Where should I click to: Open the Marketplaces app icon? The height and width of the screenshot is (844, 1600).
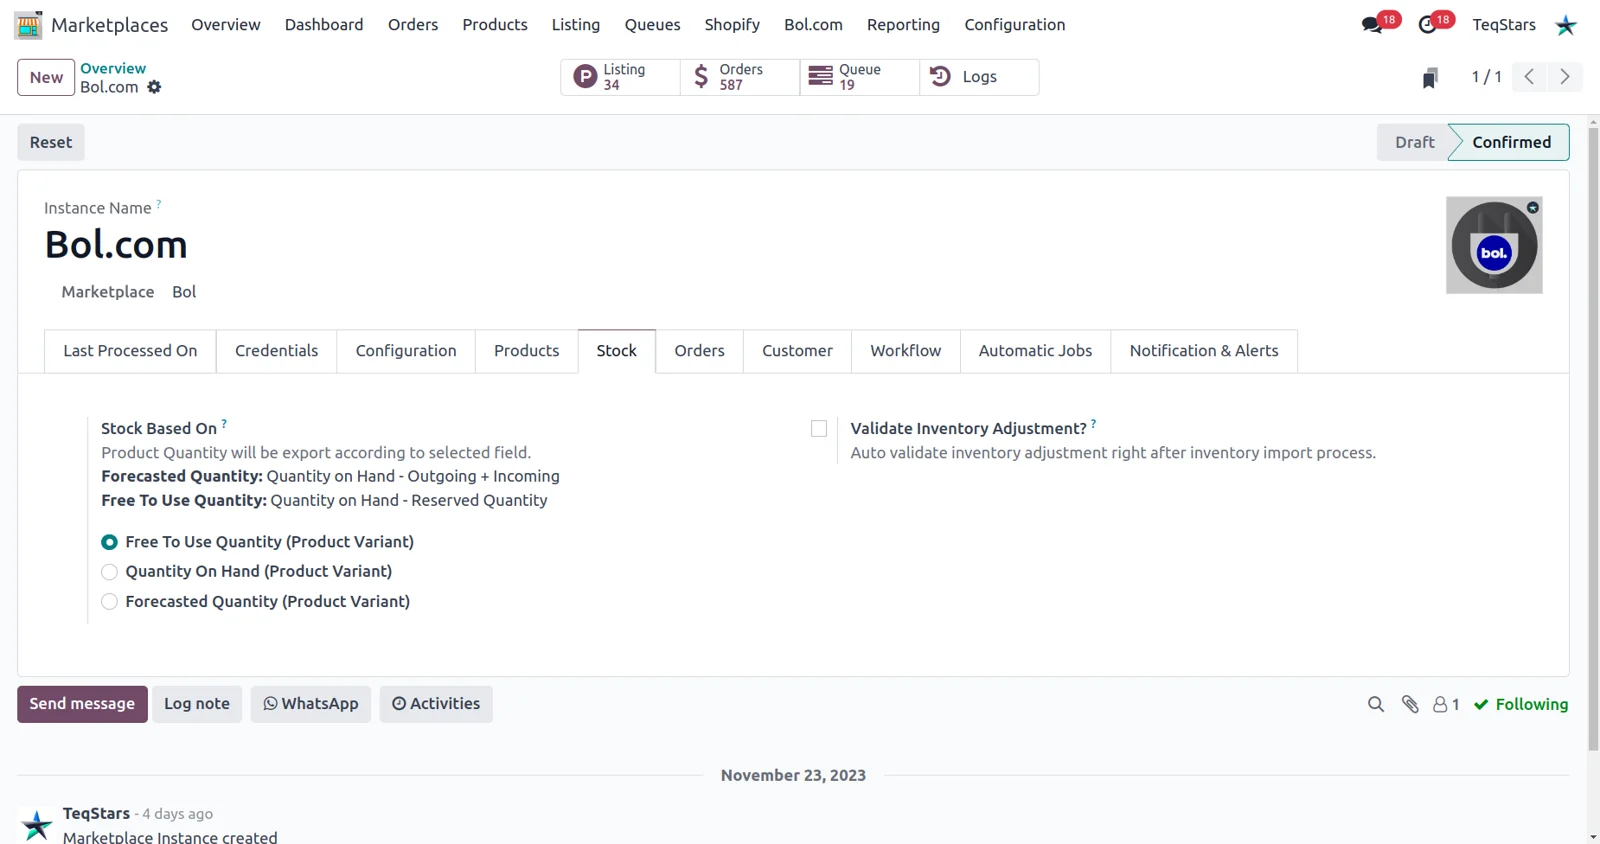click(x=28, y=25)
